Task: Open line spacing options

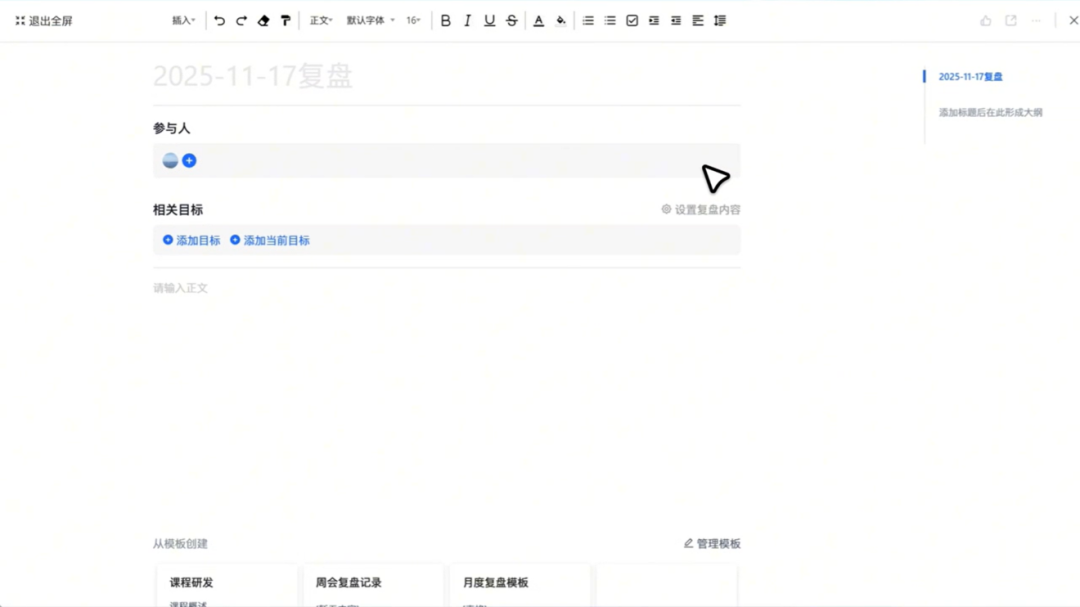Action: tap(720, 21)
